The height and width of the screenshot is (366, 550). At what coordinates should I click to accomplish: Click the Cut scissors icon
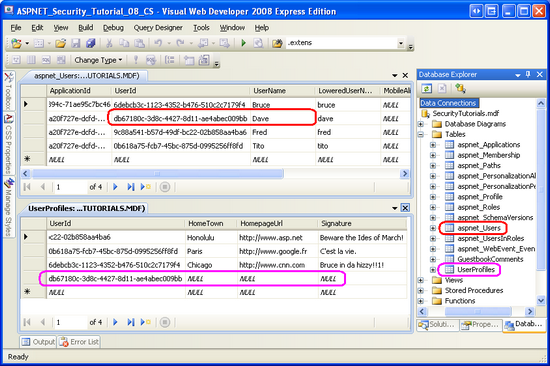coord(109,43)
